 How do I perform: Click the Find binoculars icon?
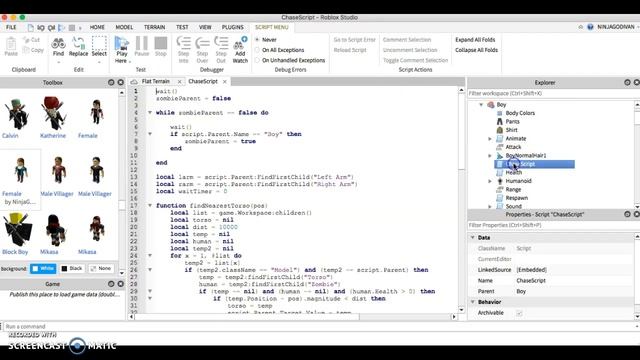(x=58, y=43)
